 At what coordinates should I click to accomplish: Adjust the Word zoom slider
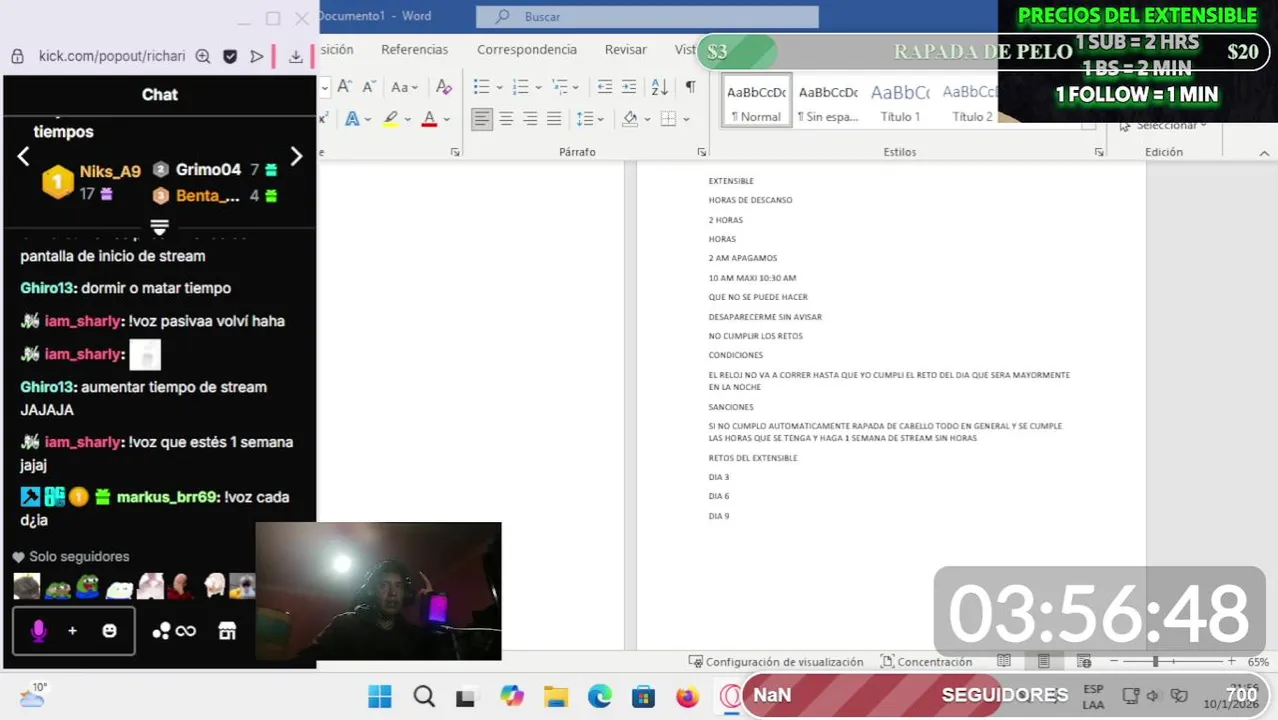click(1175, 662)
